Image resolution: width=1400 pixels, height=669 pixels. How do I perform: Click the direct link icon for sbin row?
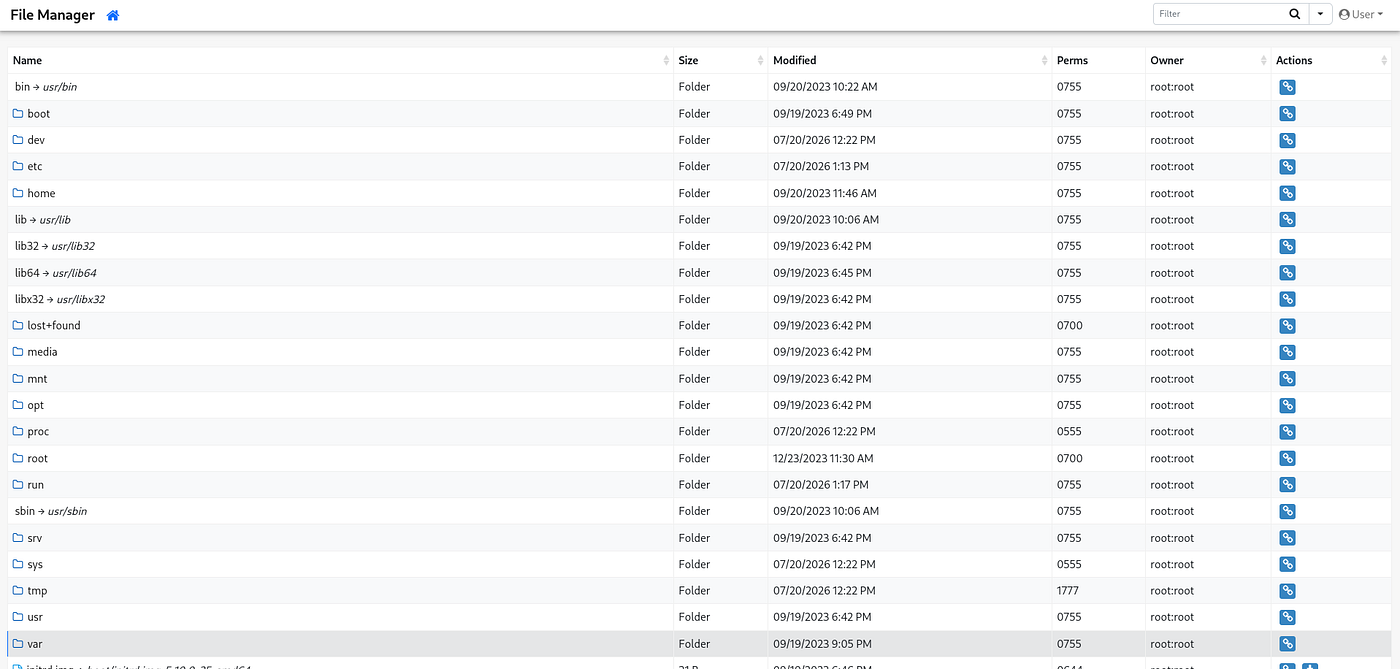(x=1287, y=511)
